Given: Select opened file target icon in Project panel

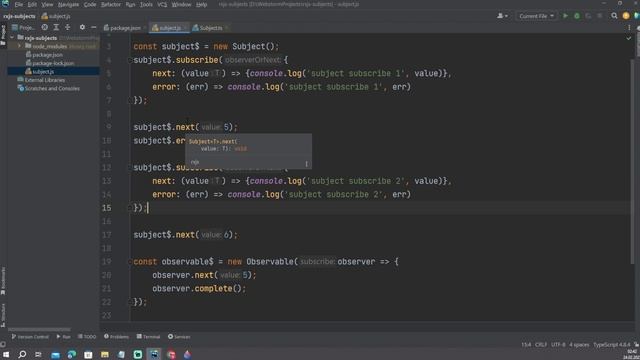Looking at the screenshot, I should click(44, 27).
